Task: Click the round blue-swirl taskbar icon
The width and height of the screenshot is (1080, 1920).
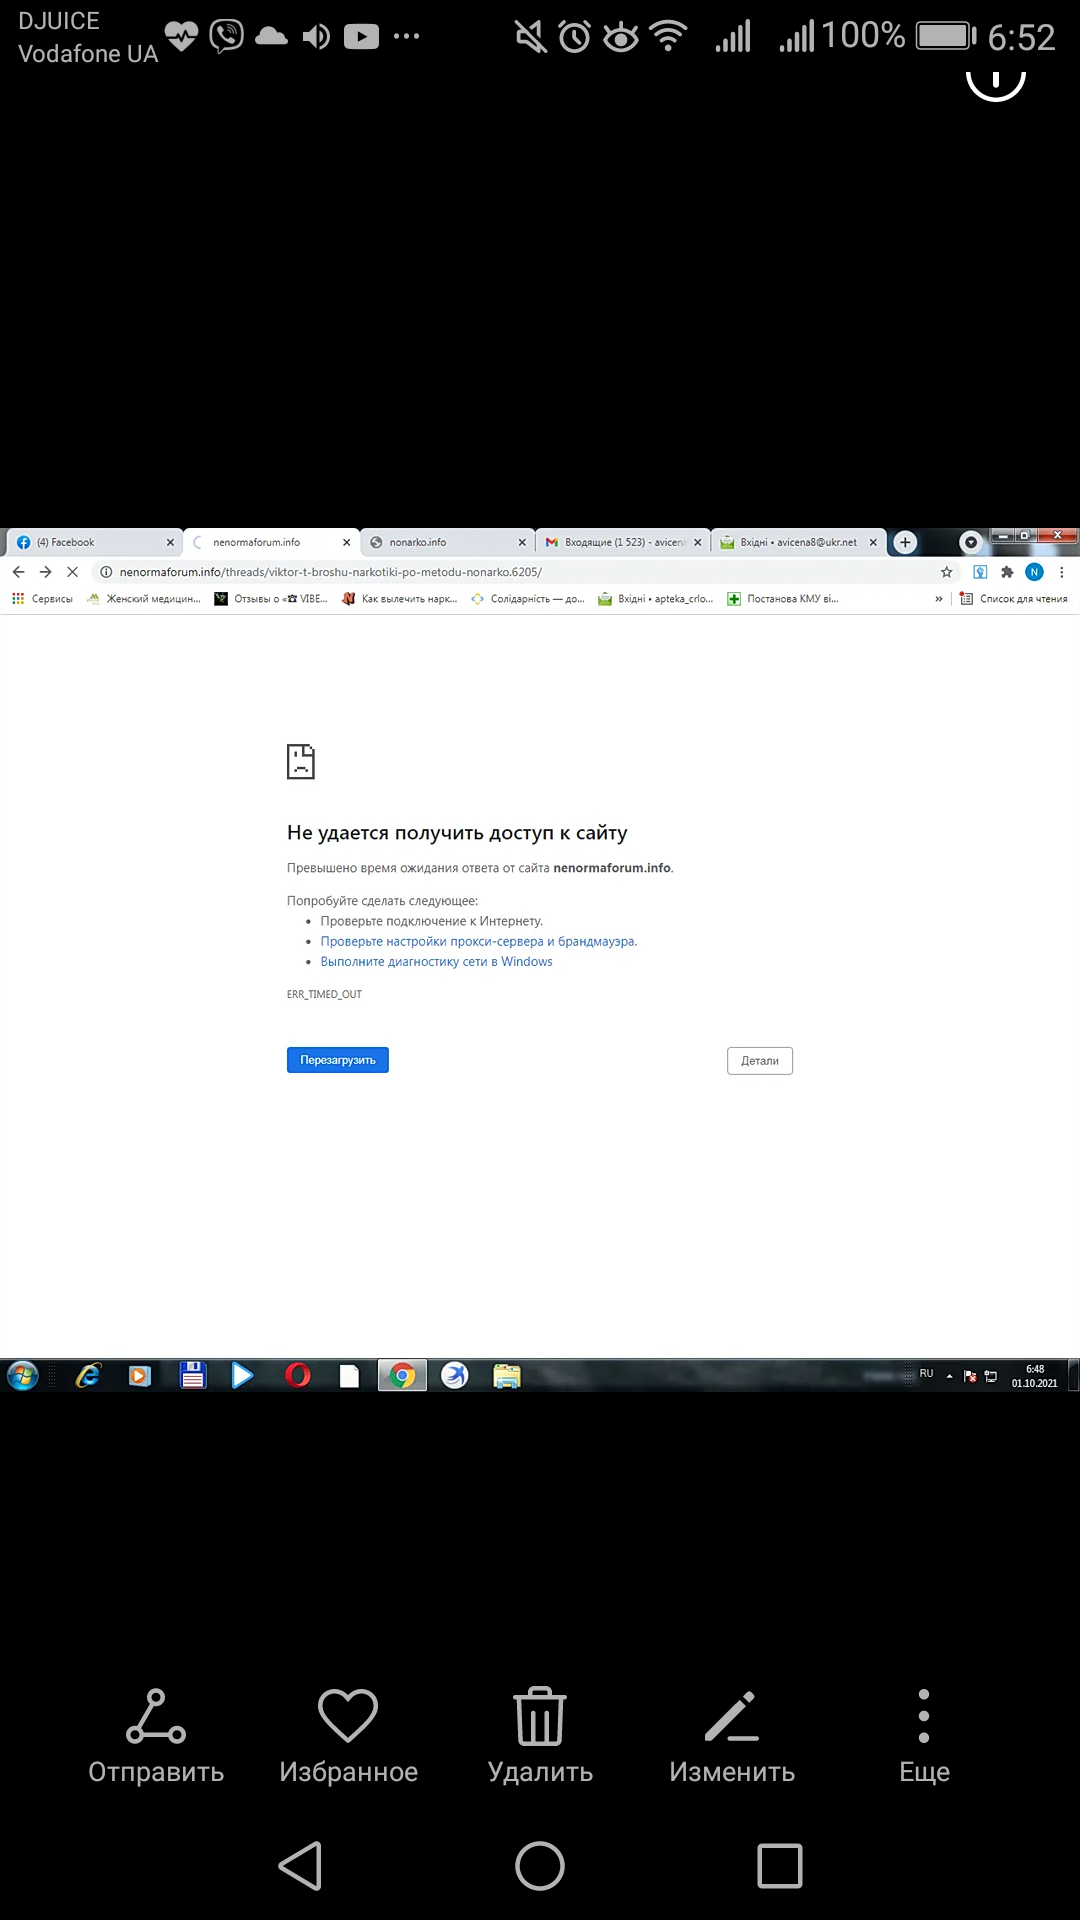Action: coord(455,1376)
